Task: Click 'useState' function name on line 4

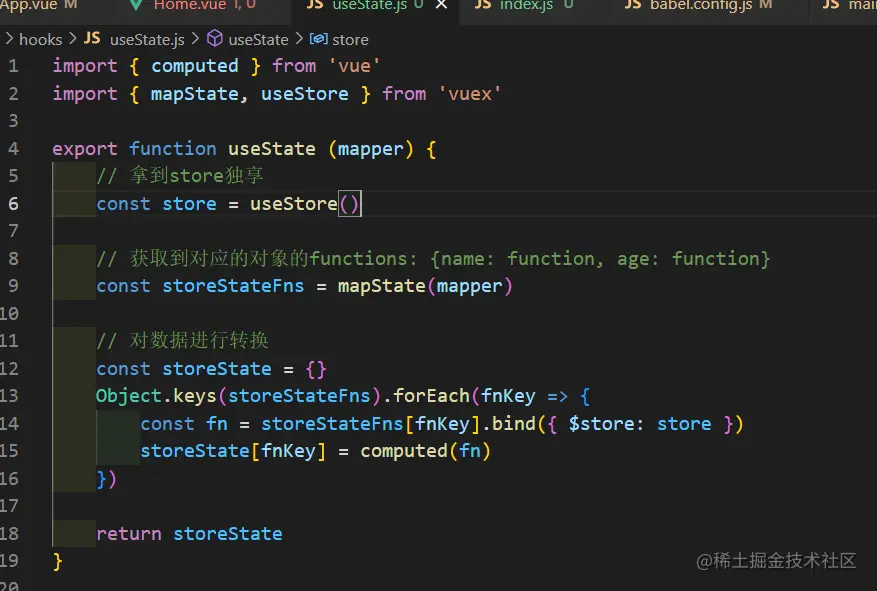Action: click(x=272, y=149)
